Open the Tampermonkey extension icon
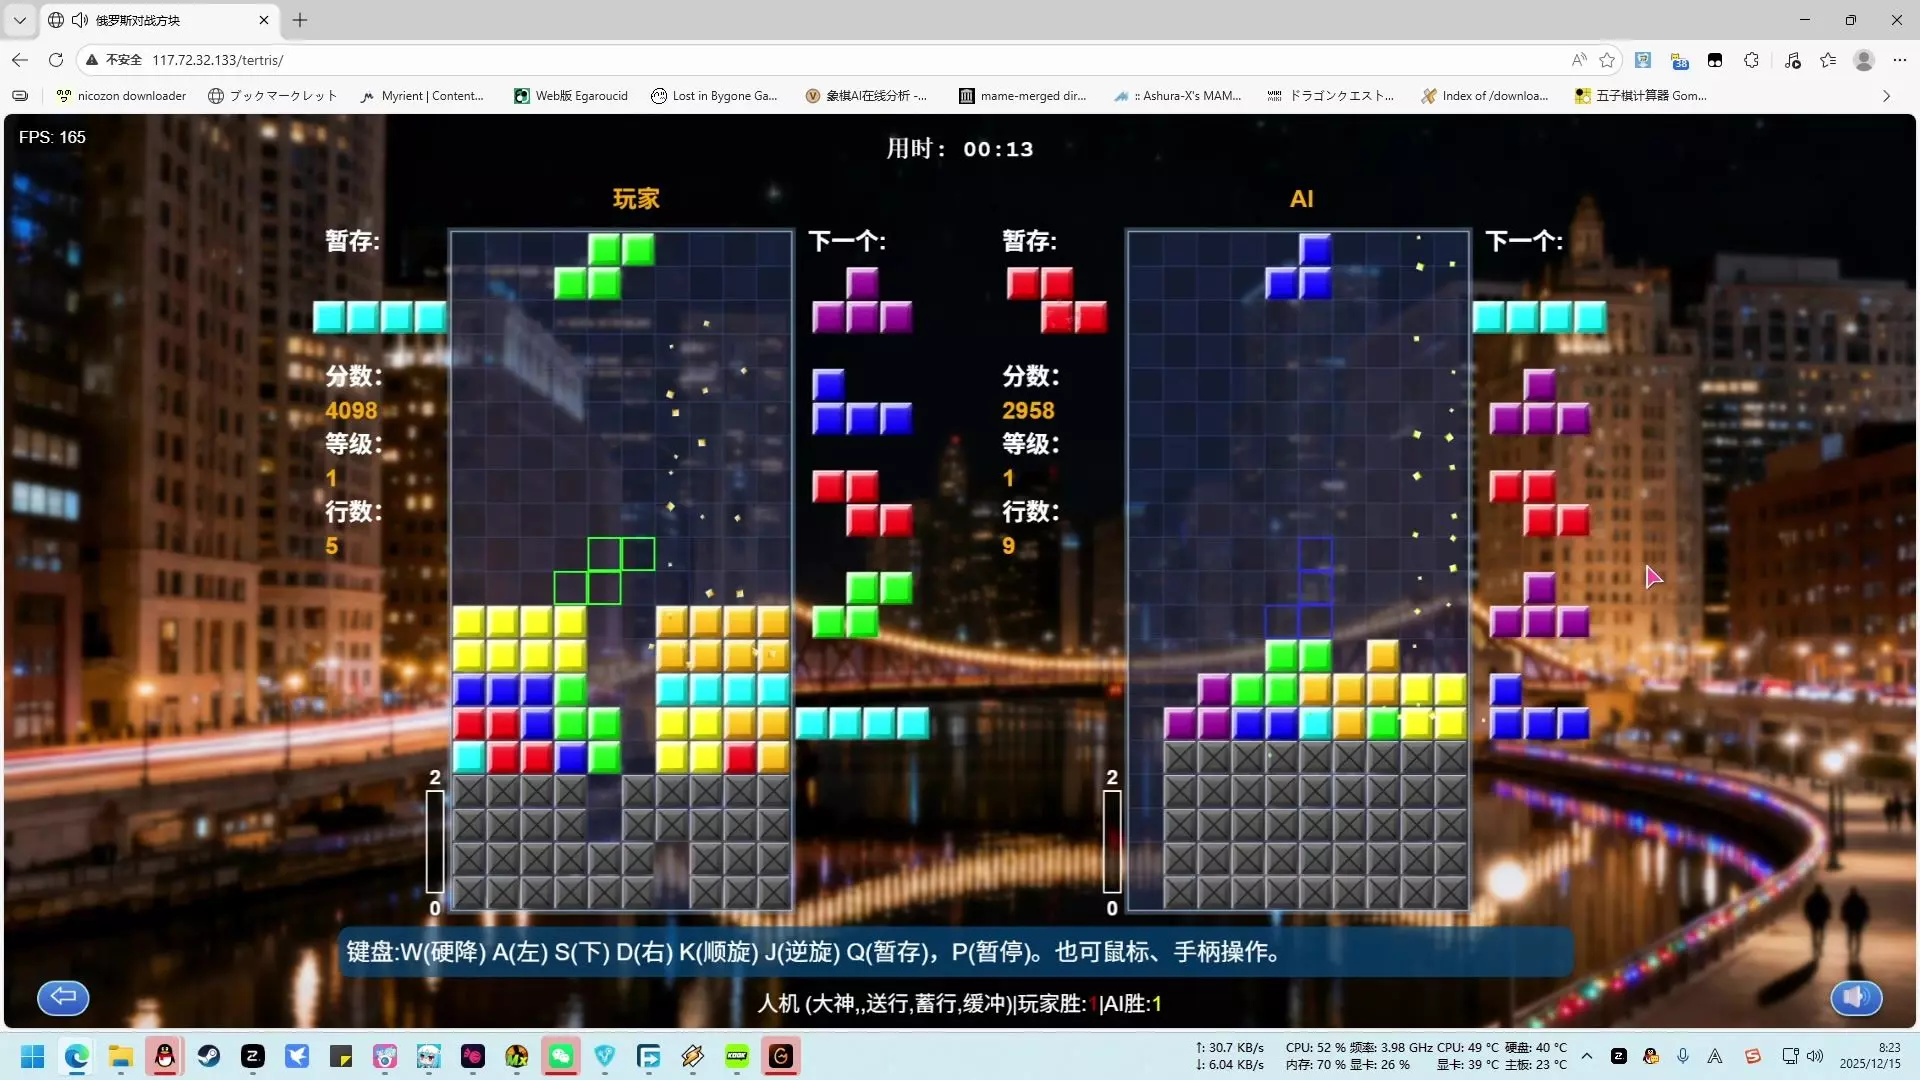The height and width of the screenshot is (1080, 1920). pos(1715,60)
